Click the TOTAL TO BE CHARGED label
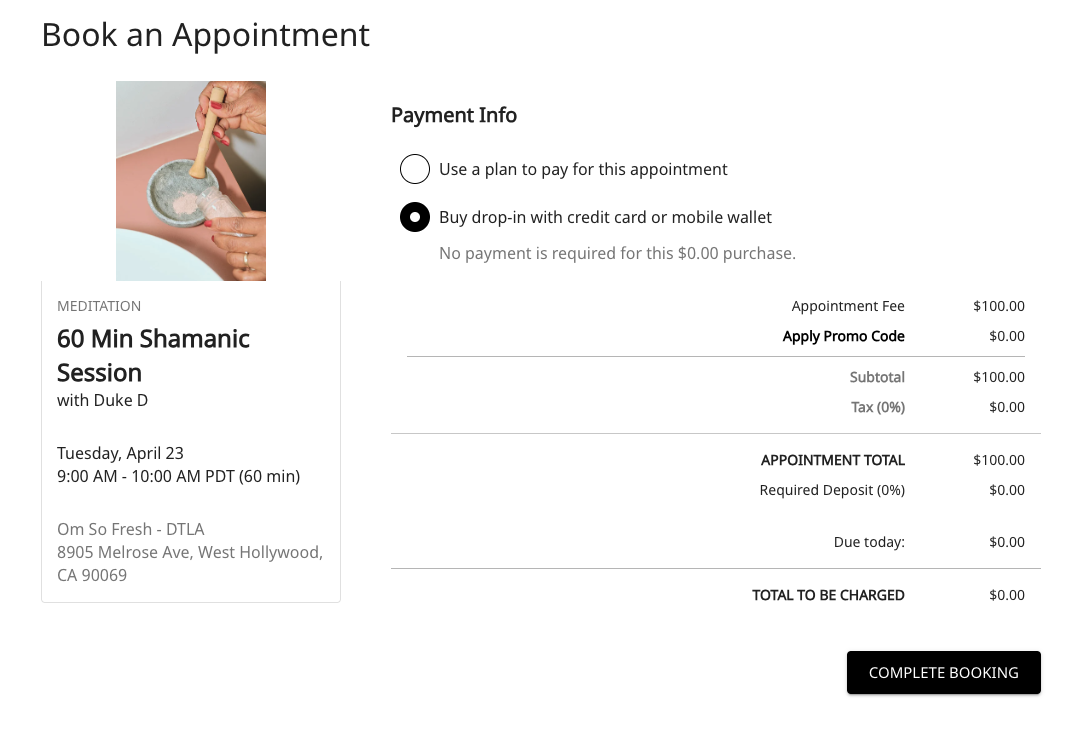1091x743 pixels. (x=827, y=595)
